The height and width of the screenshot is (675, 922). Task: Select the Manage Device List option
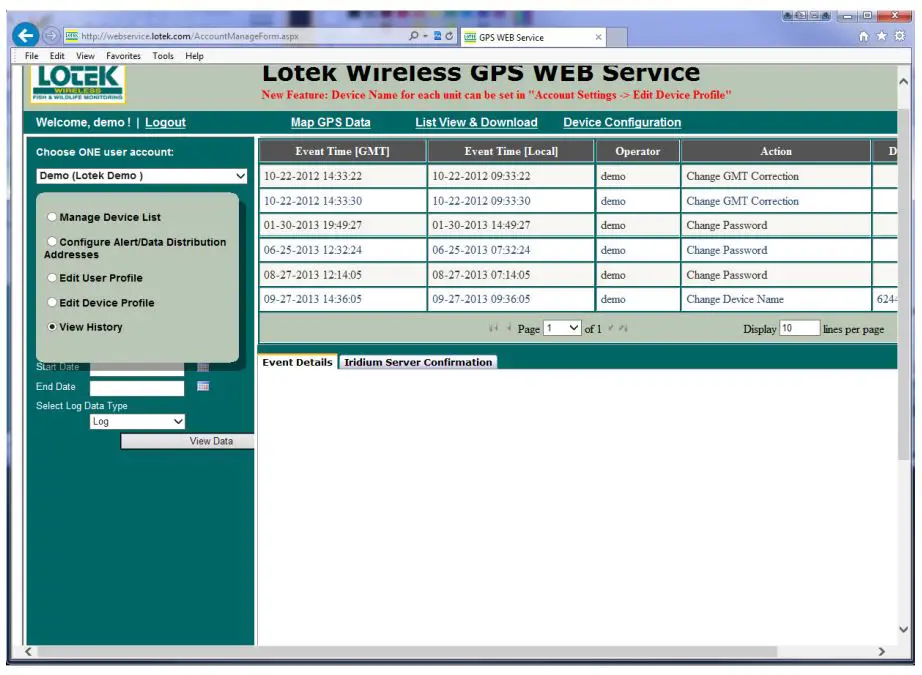(110, 217)
